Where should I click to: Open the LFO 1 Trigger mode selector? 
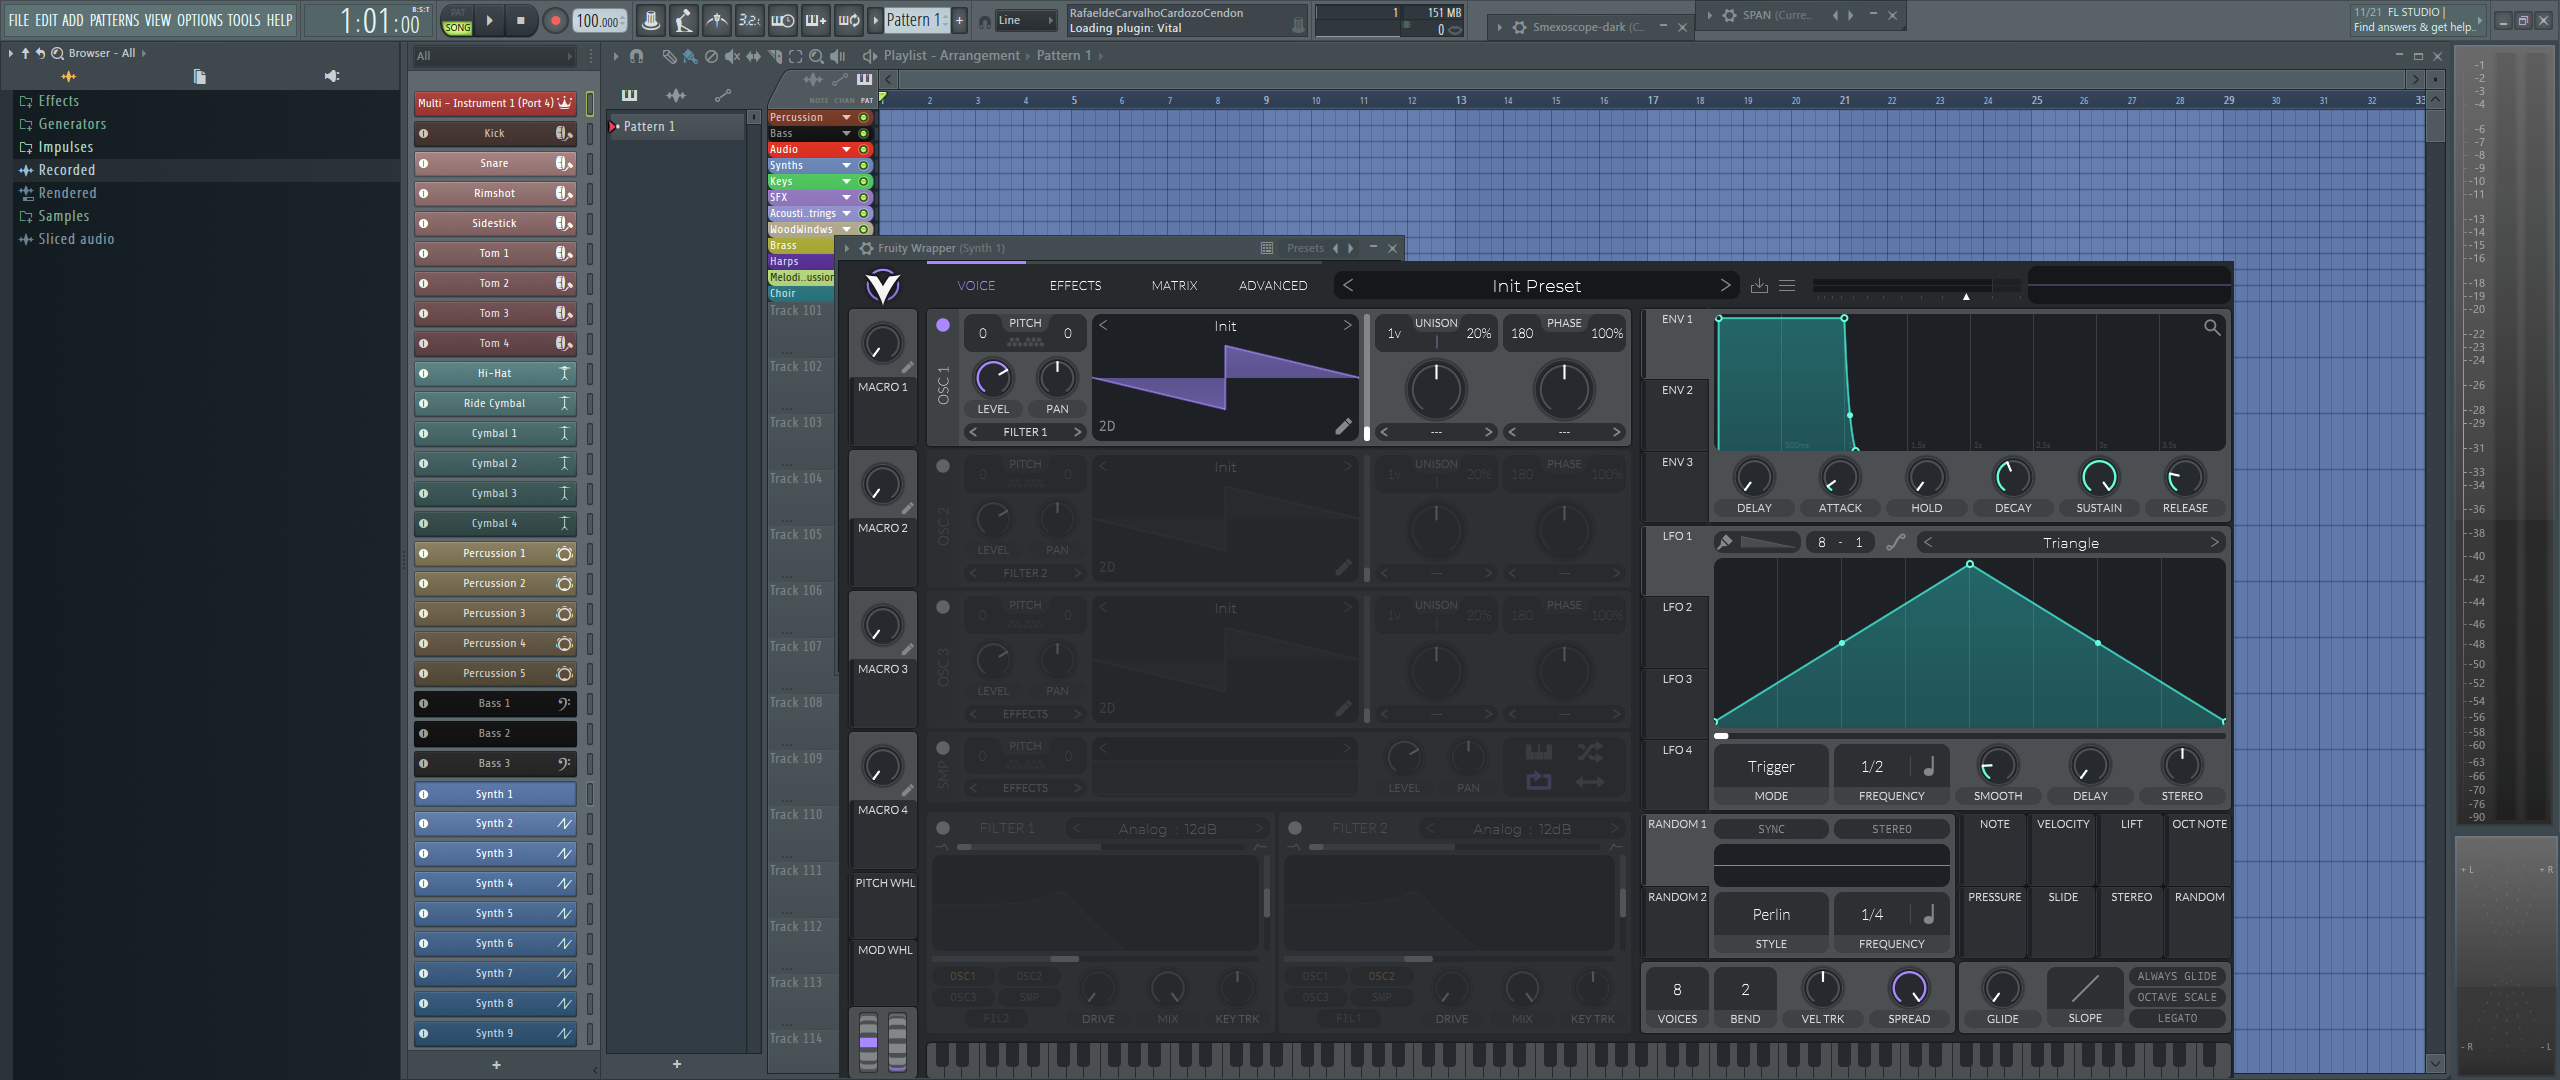(1771, 767)
